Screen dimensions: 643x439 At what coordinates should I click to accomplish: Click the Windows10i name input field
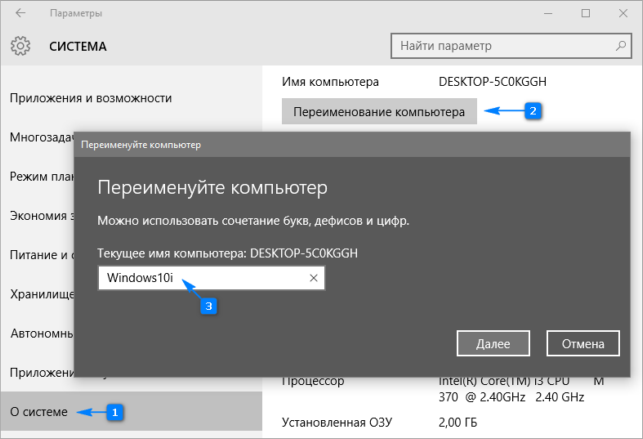click(x=211, y=278)
